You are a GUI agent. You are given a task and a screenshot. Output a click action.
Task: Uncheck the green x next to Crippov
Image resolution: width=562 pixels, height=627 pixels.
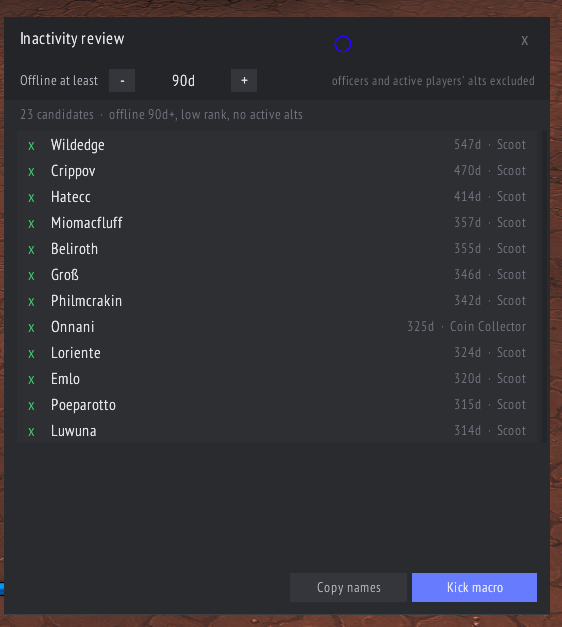coord(31,172)
